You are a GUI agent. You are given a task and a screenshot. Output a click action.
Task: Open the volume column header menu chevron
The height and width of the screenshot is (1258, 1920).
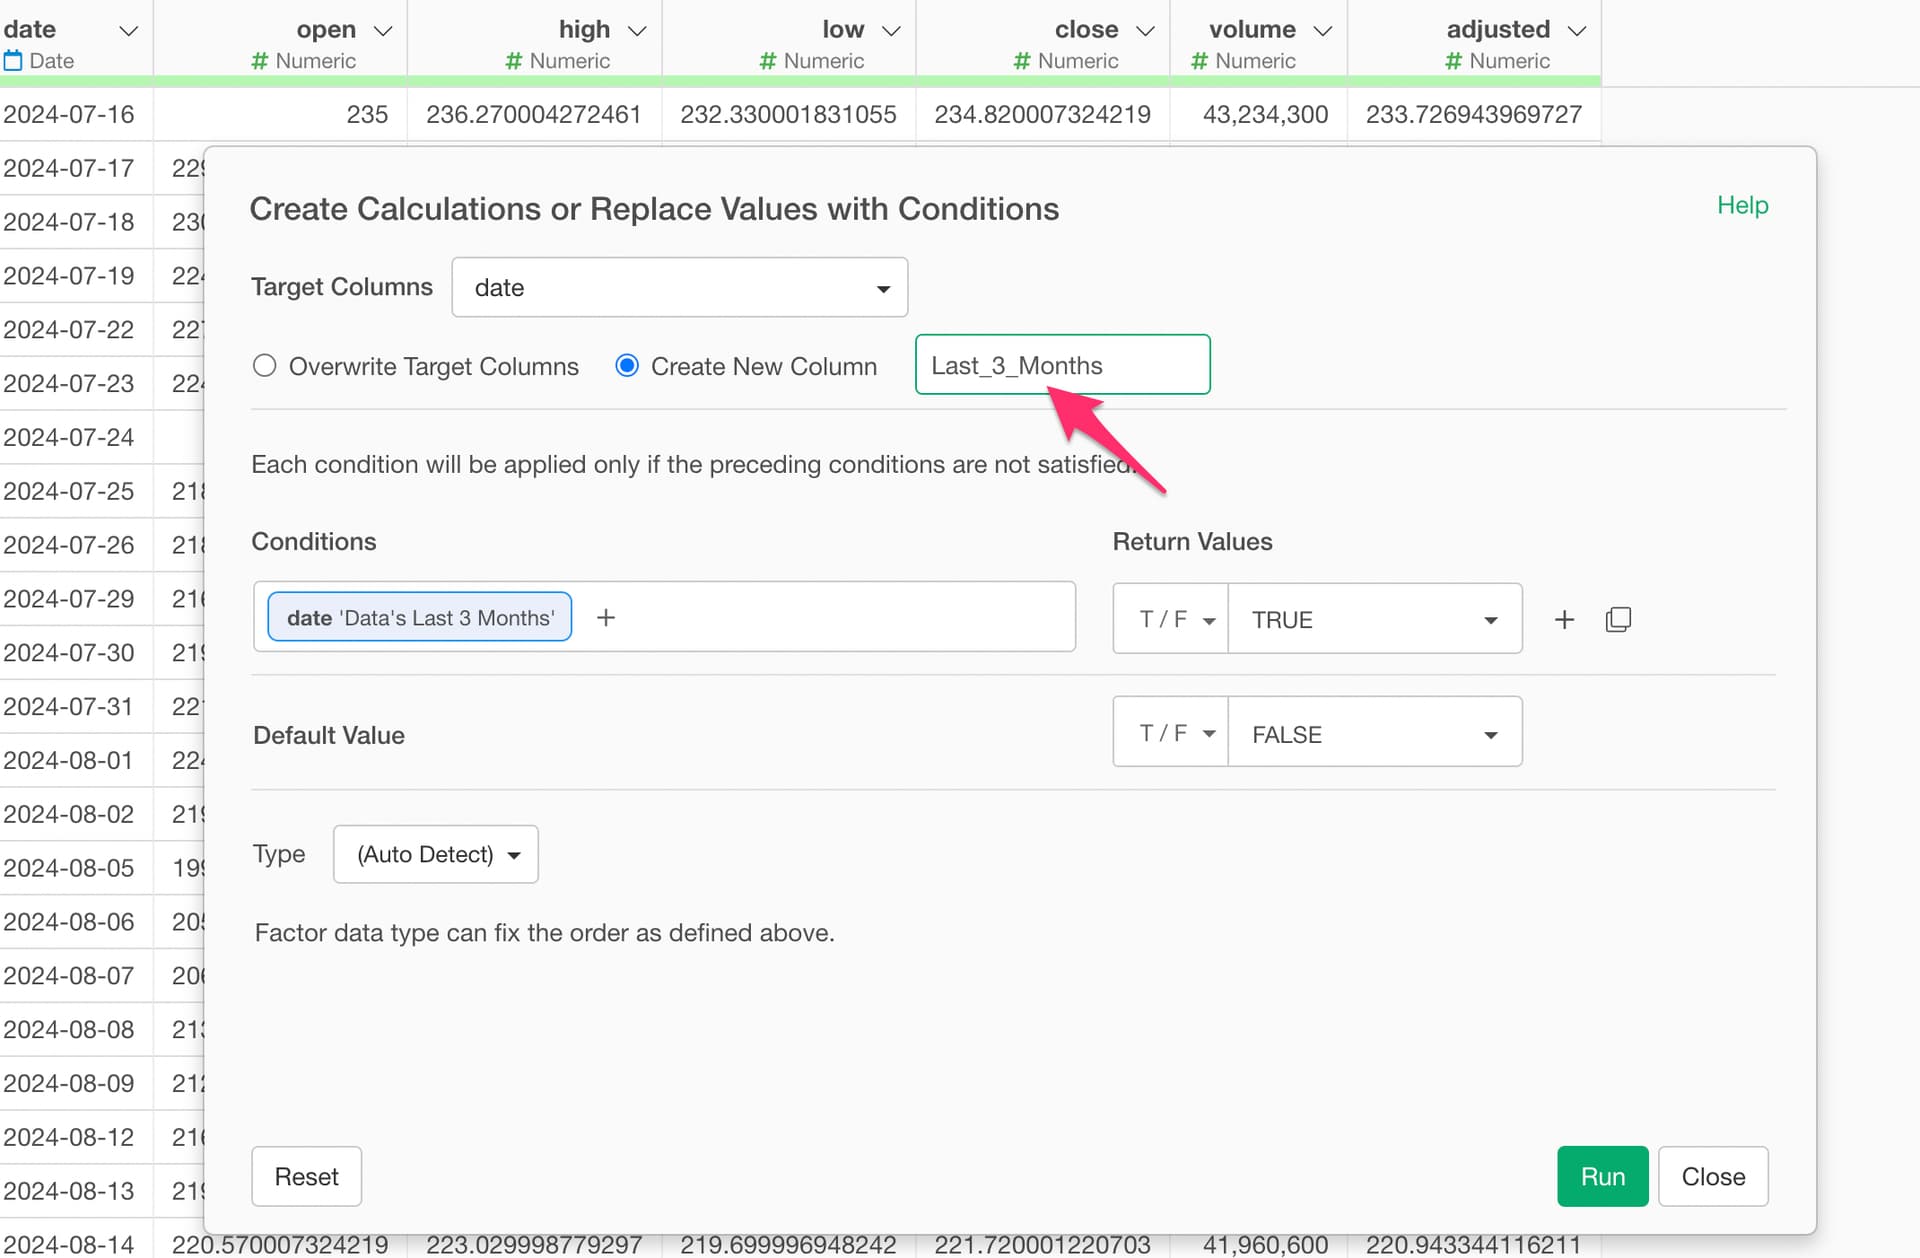tap(1322, 31)
